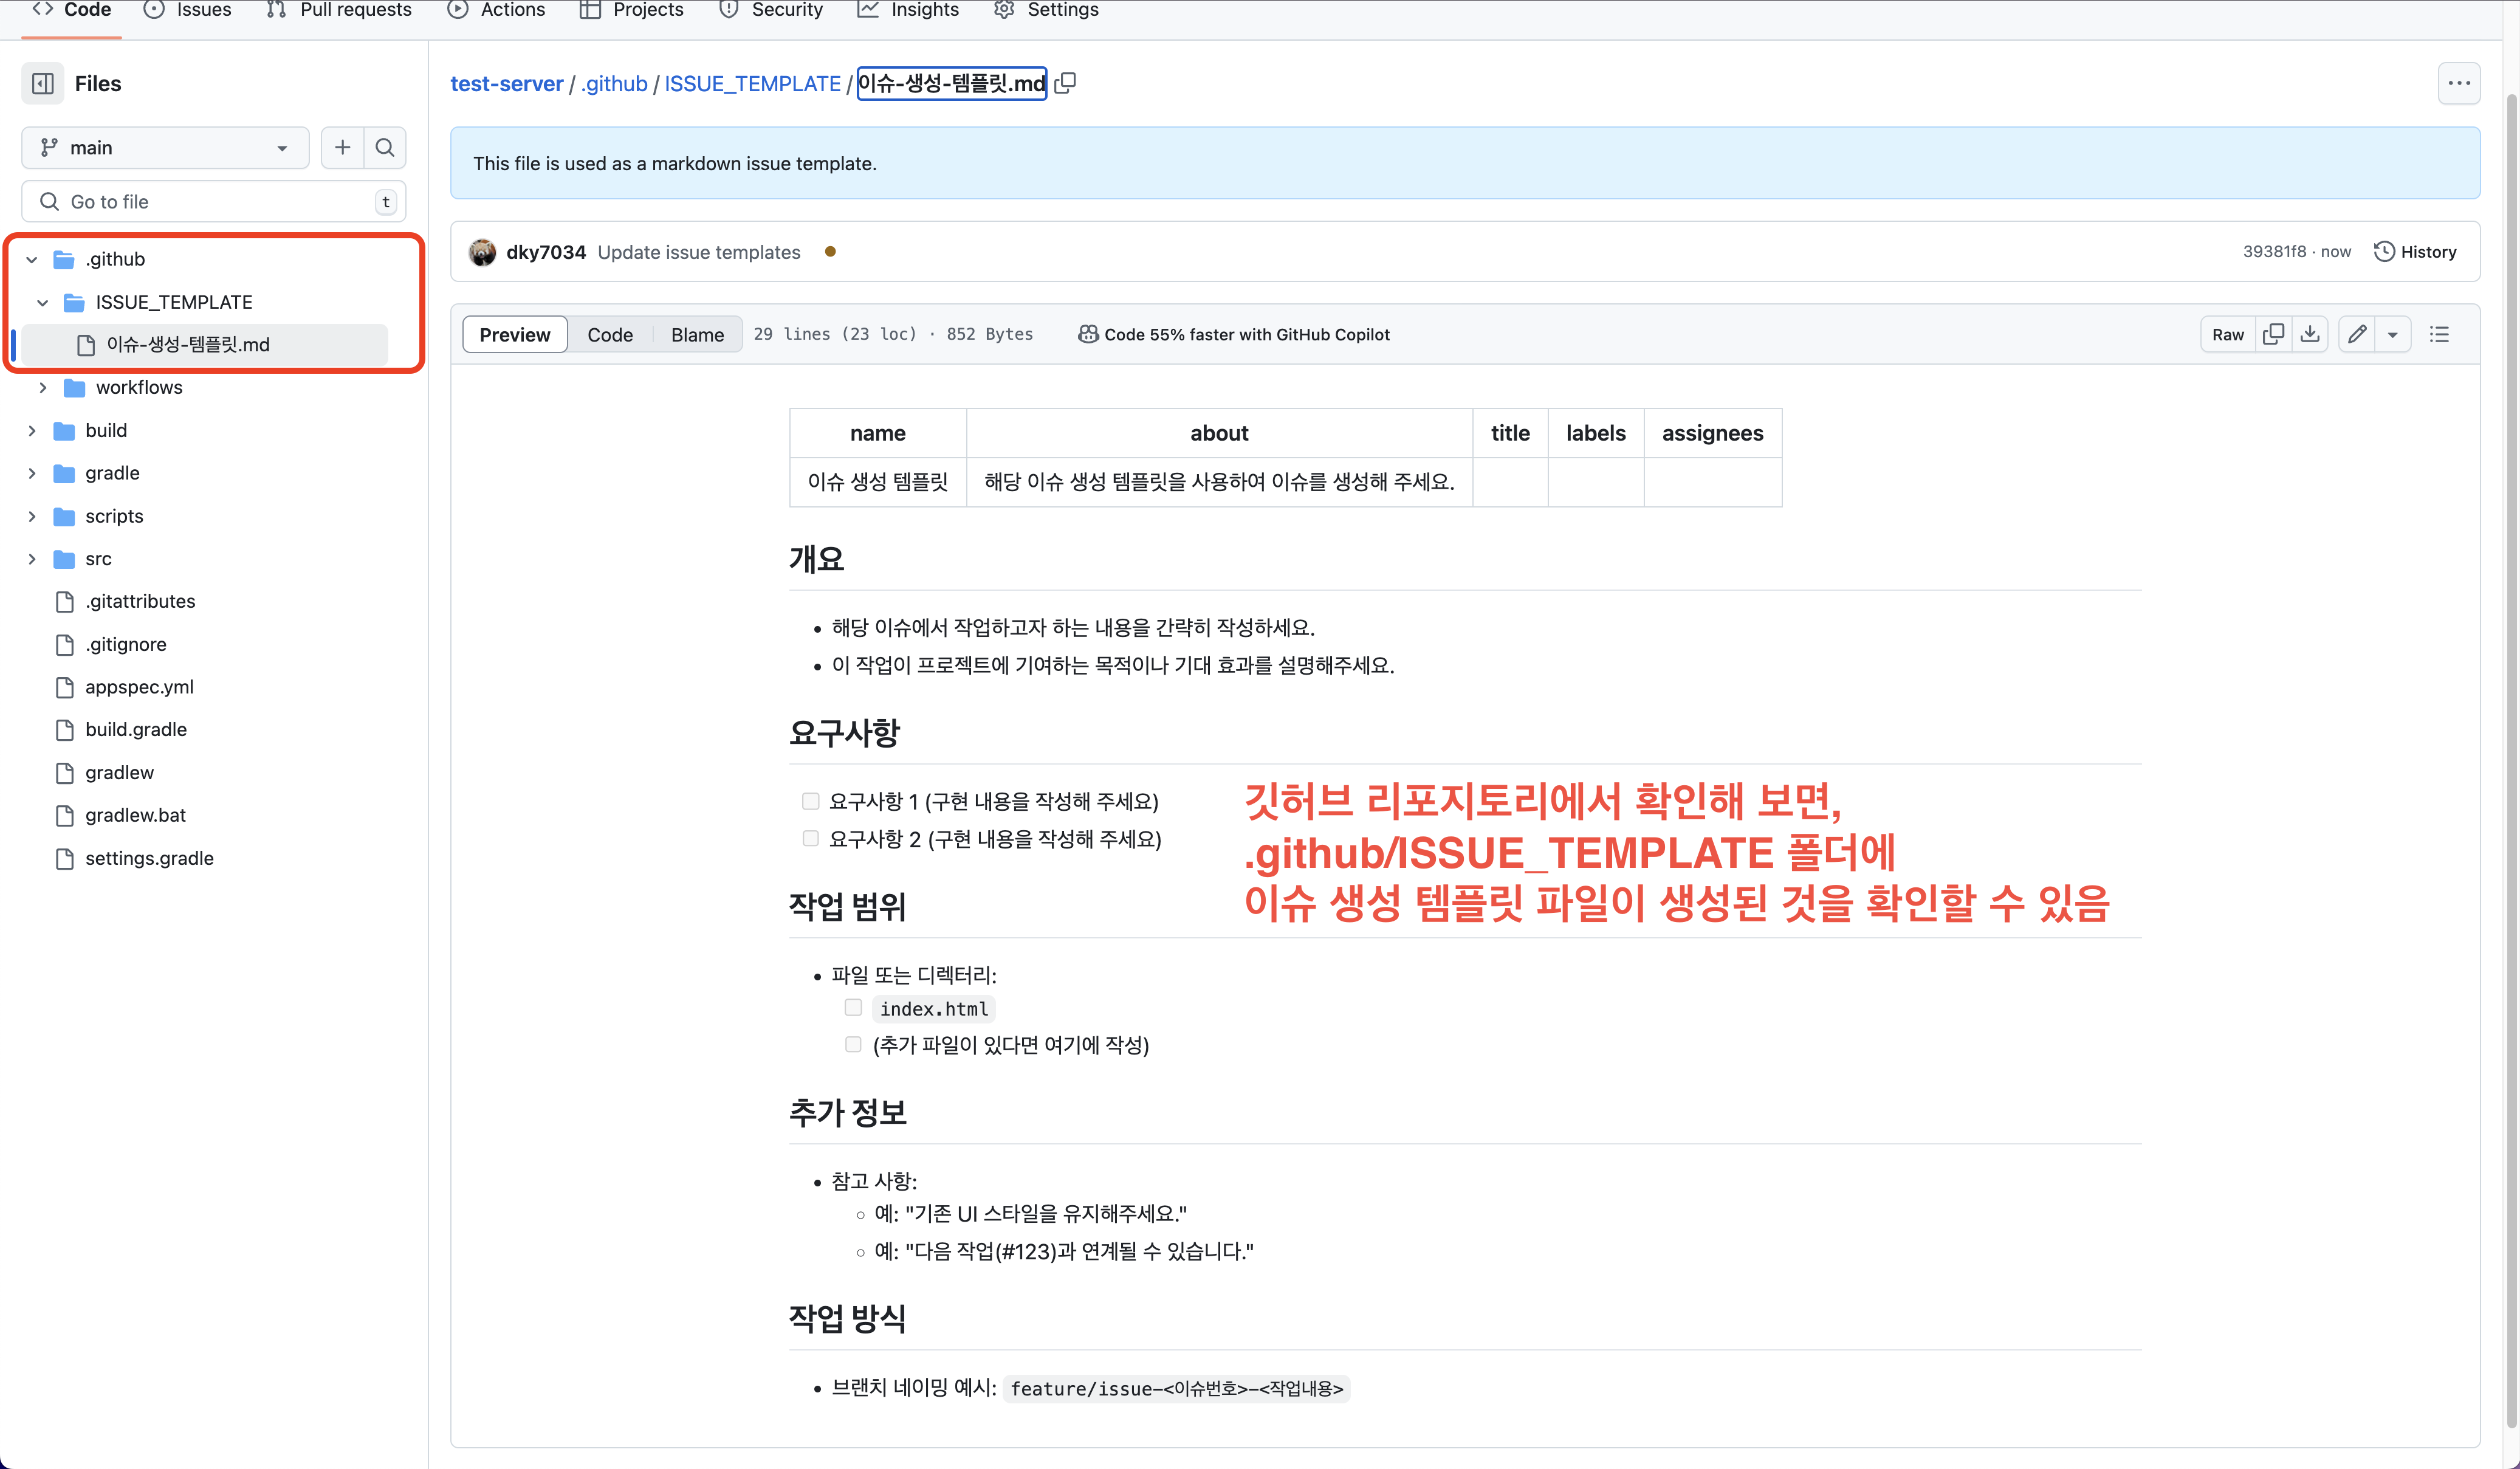Edit file pencil icon
The height and width of the screenshot is (1469, 2520).
tap(2357, 334)
